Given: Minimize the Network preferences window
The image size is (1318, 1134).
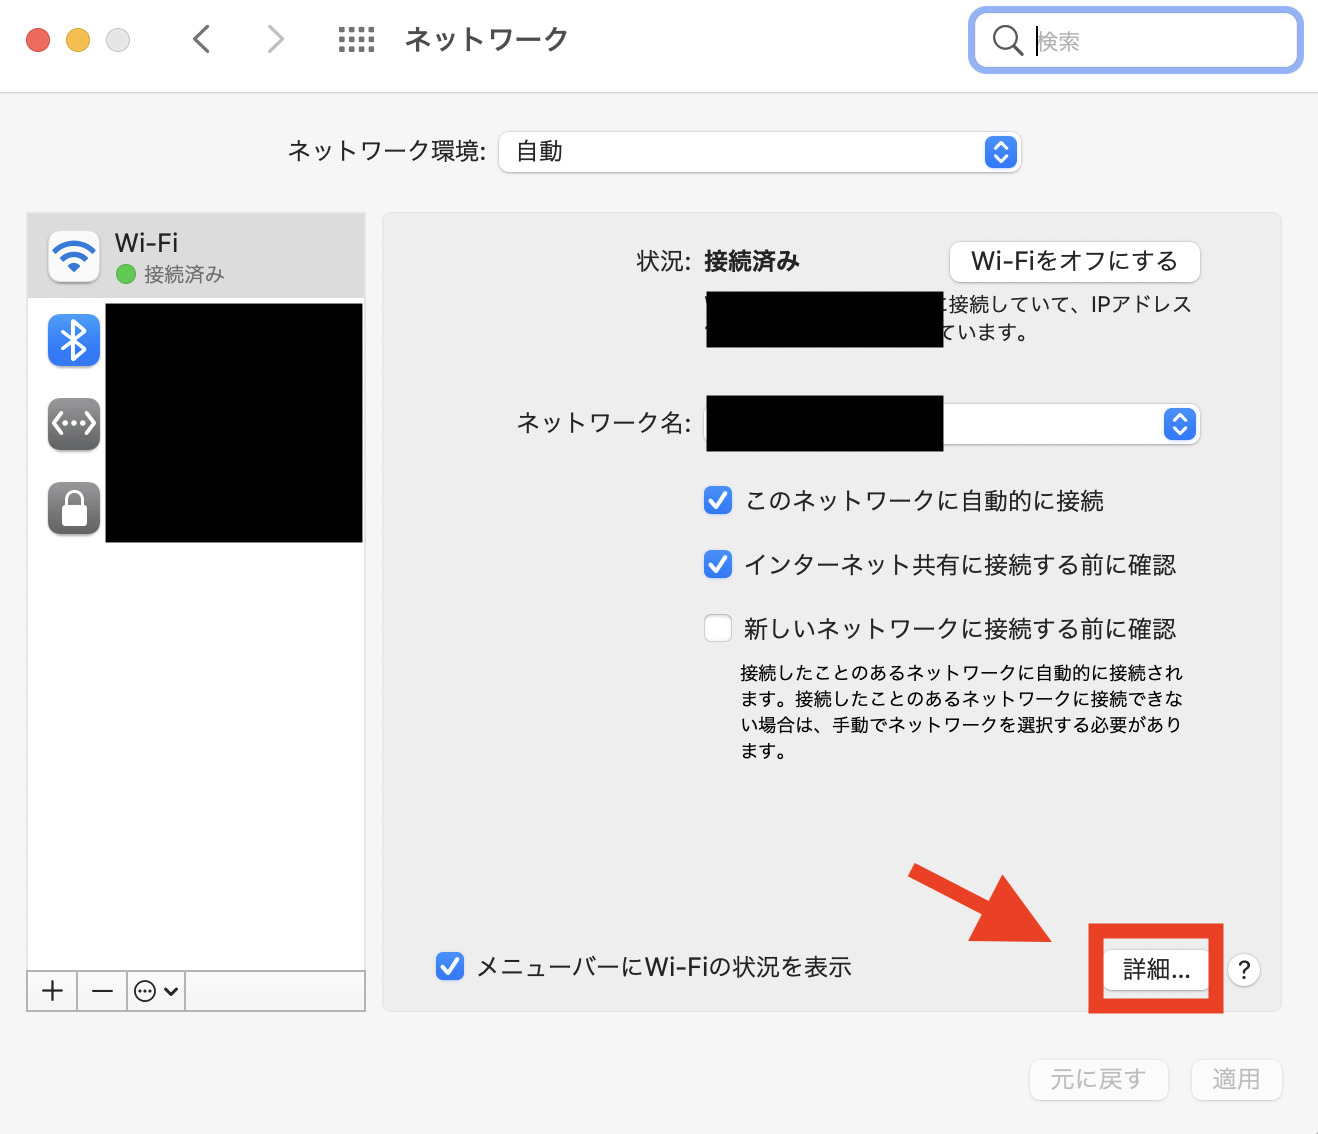Looking at the screenshot, I should 78,40.
